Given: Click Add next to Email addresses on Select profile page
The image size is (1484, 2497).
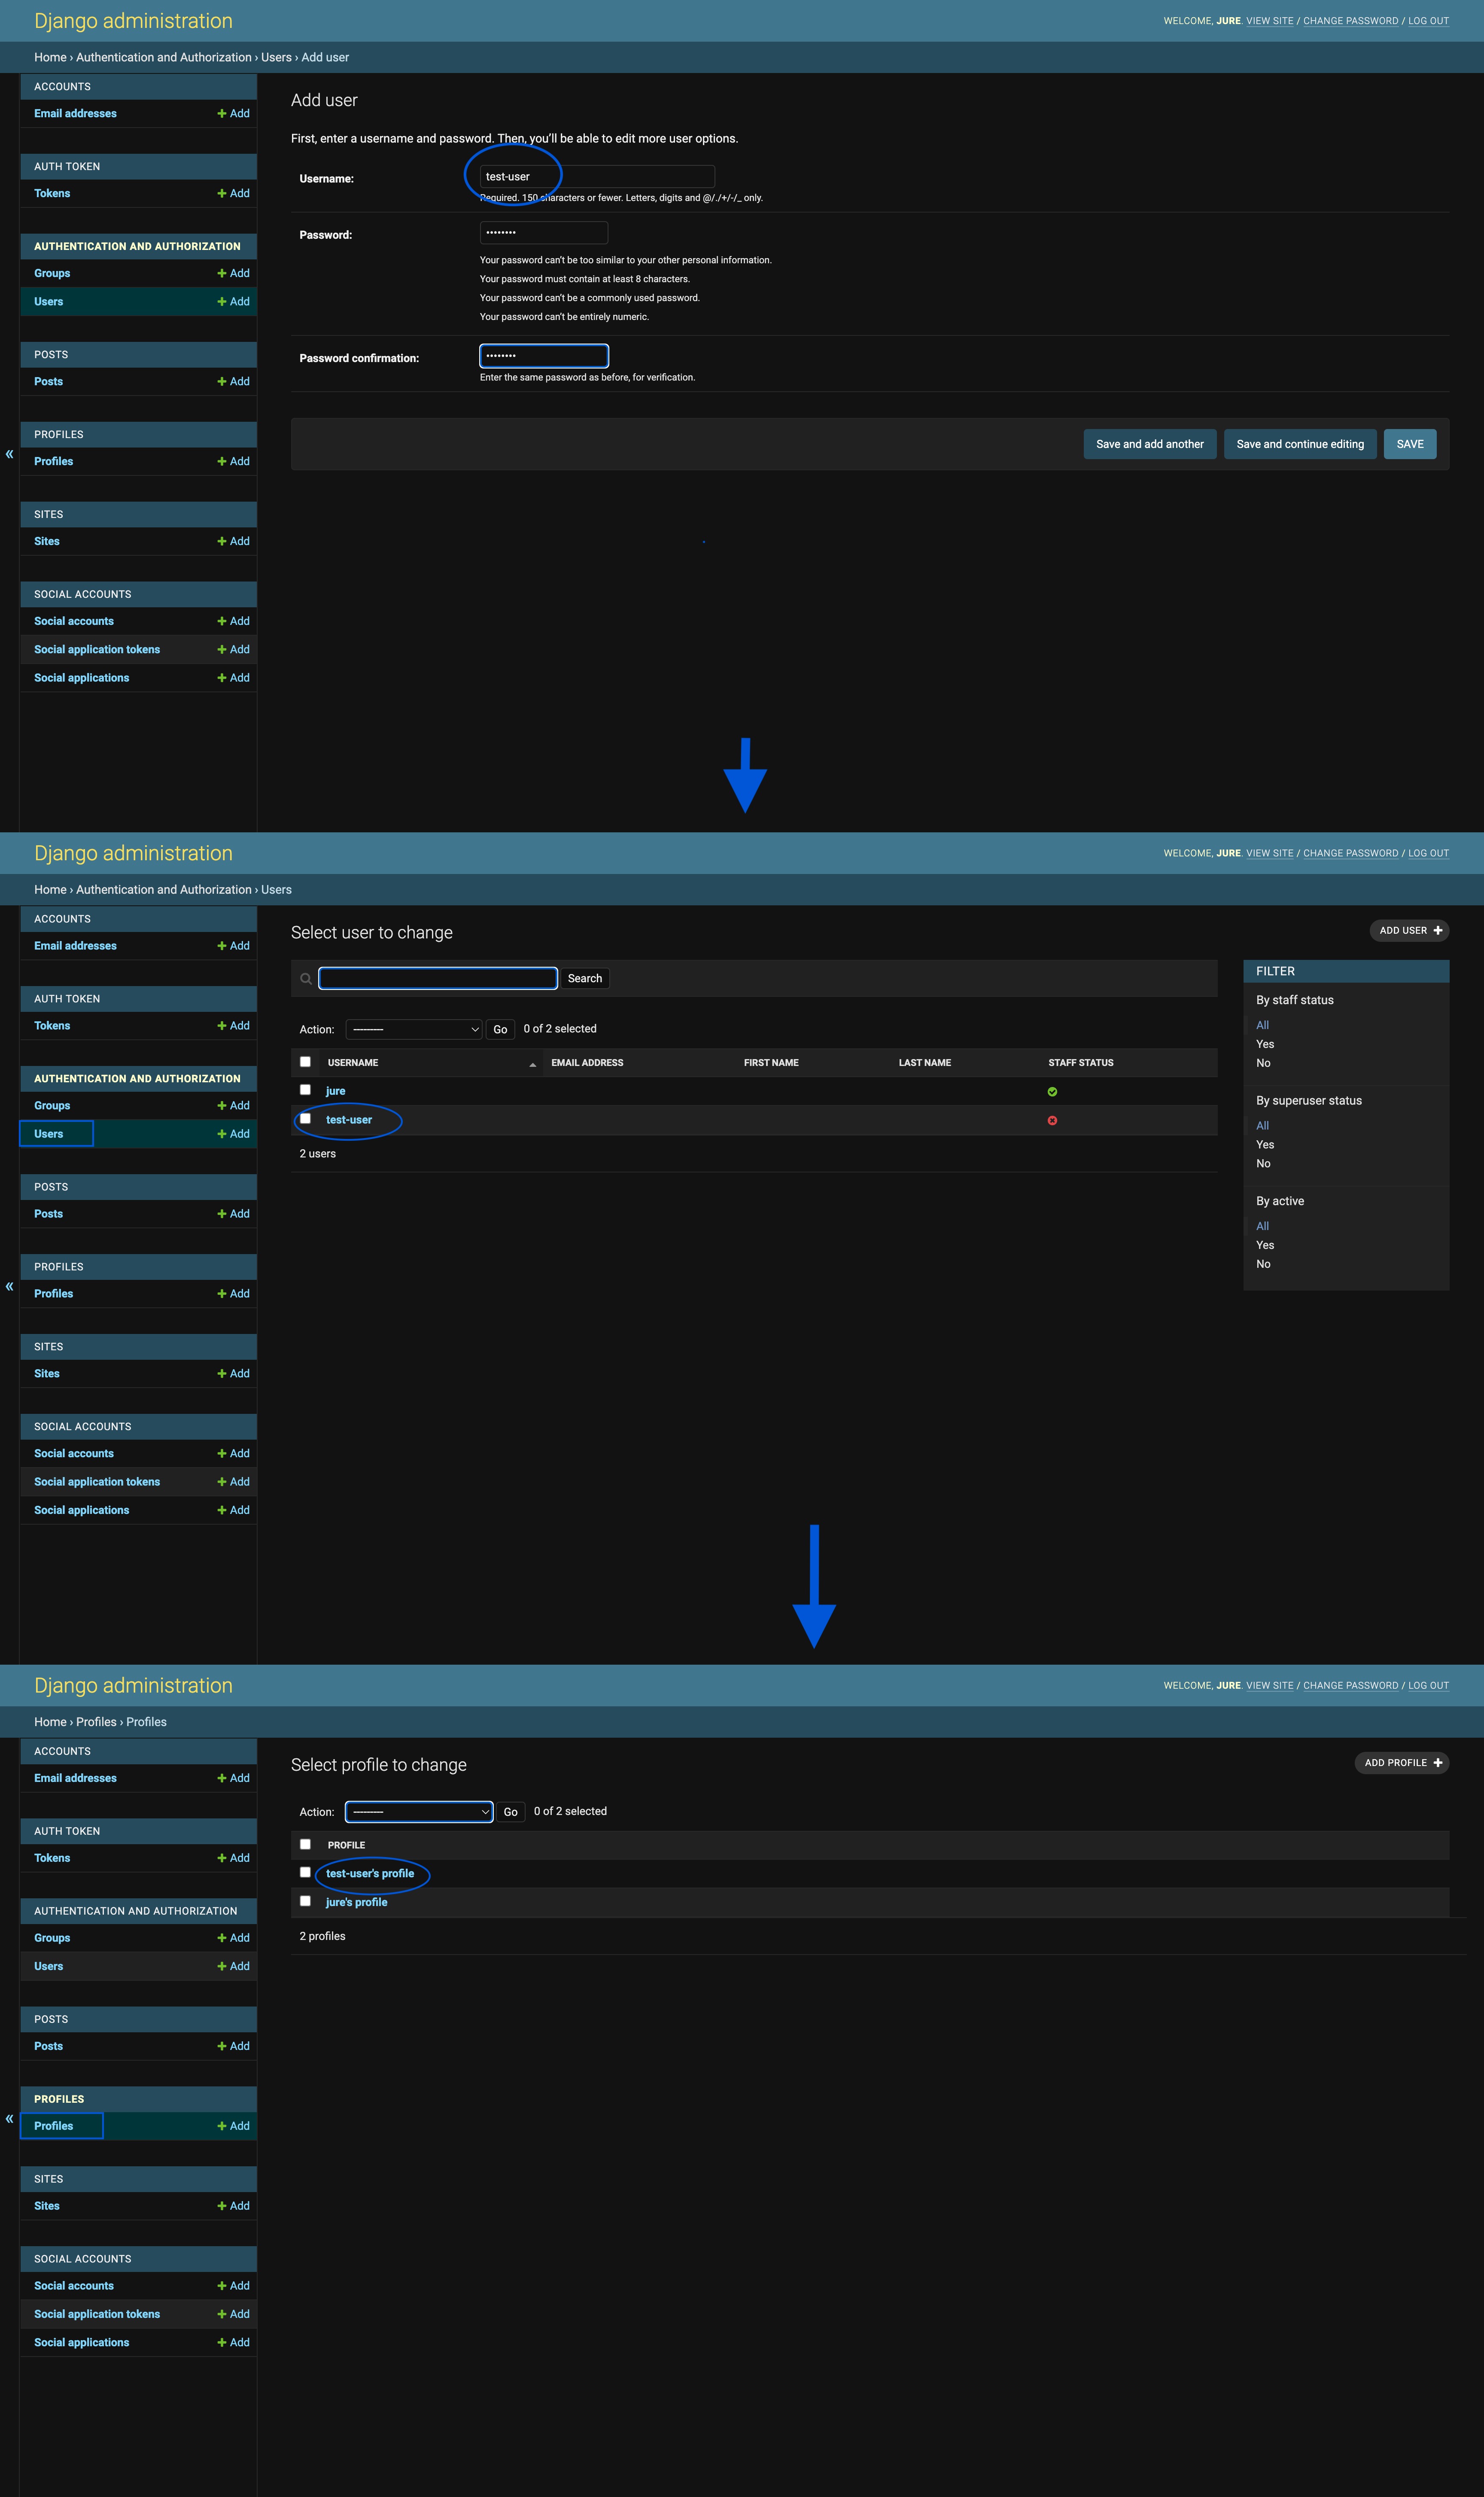Looking at the screenshot, I should pos(234,1778).
